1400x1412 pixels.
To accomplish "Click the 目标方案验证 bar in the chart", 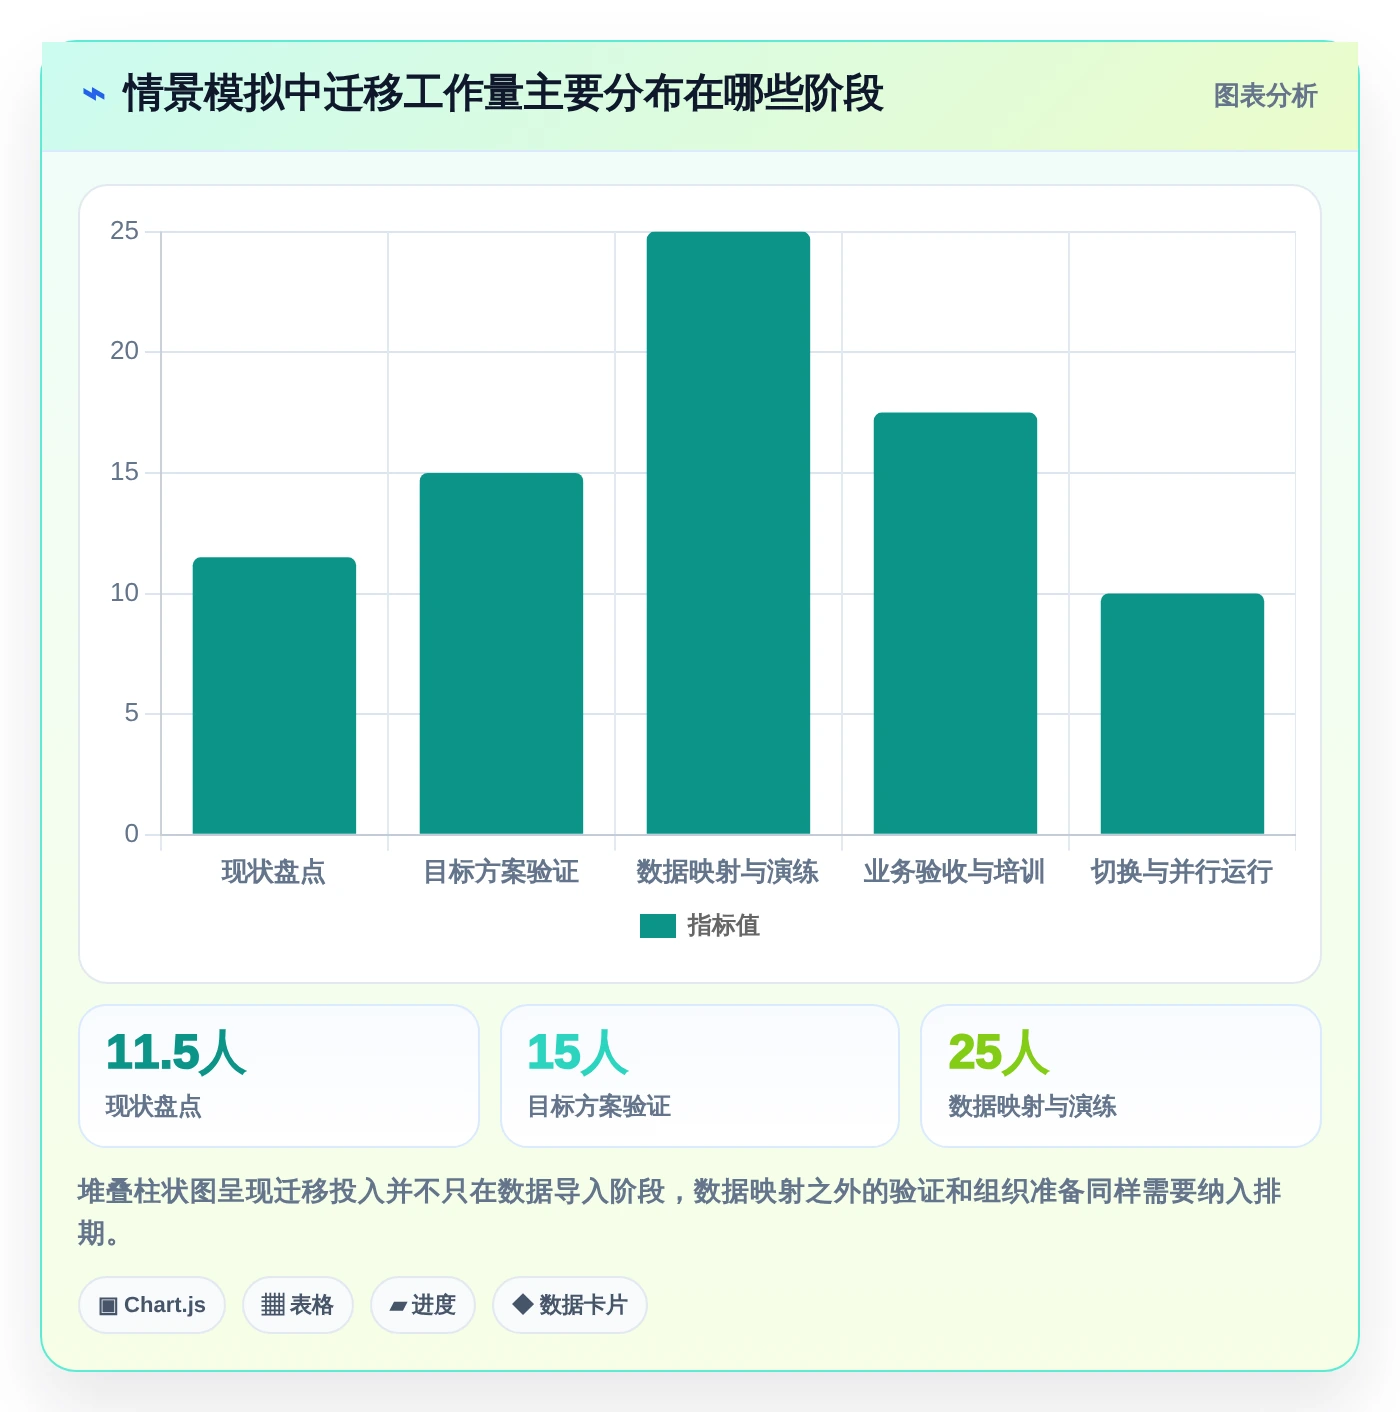I will 501,654.
